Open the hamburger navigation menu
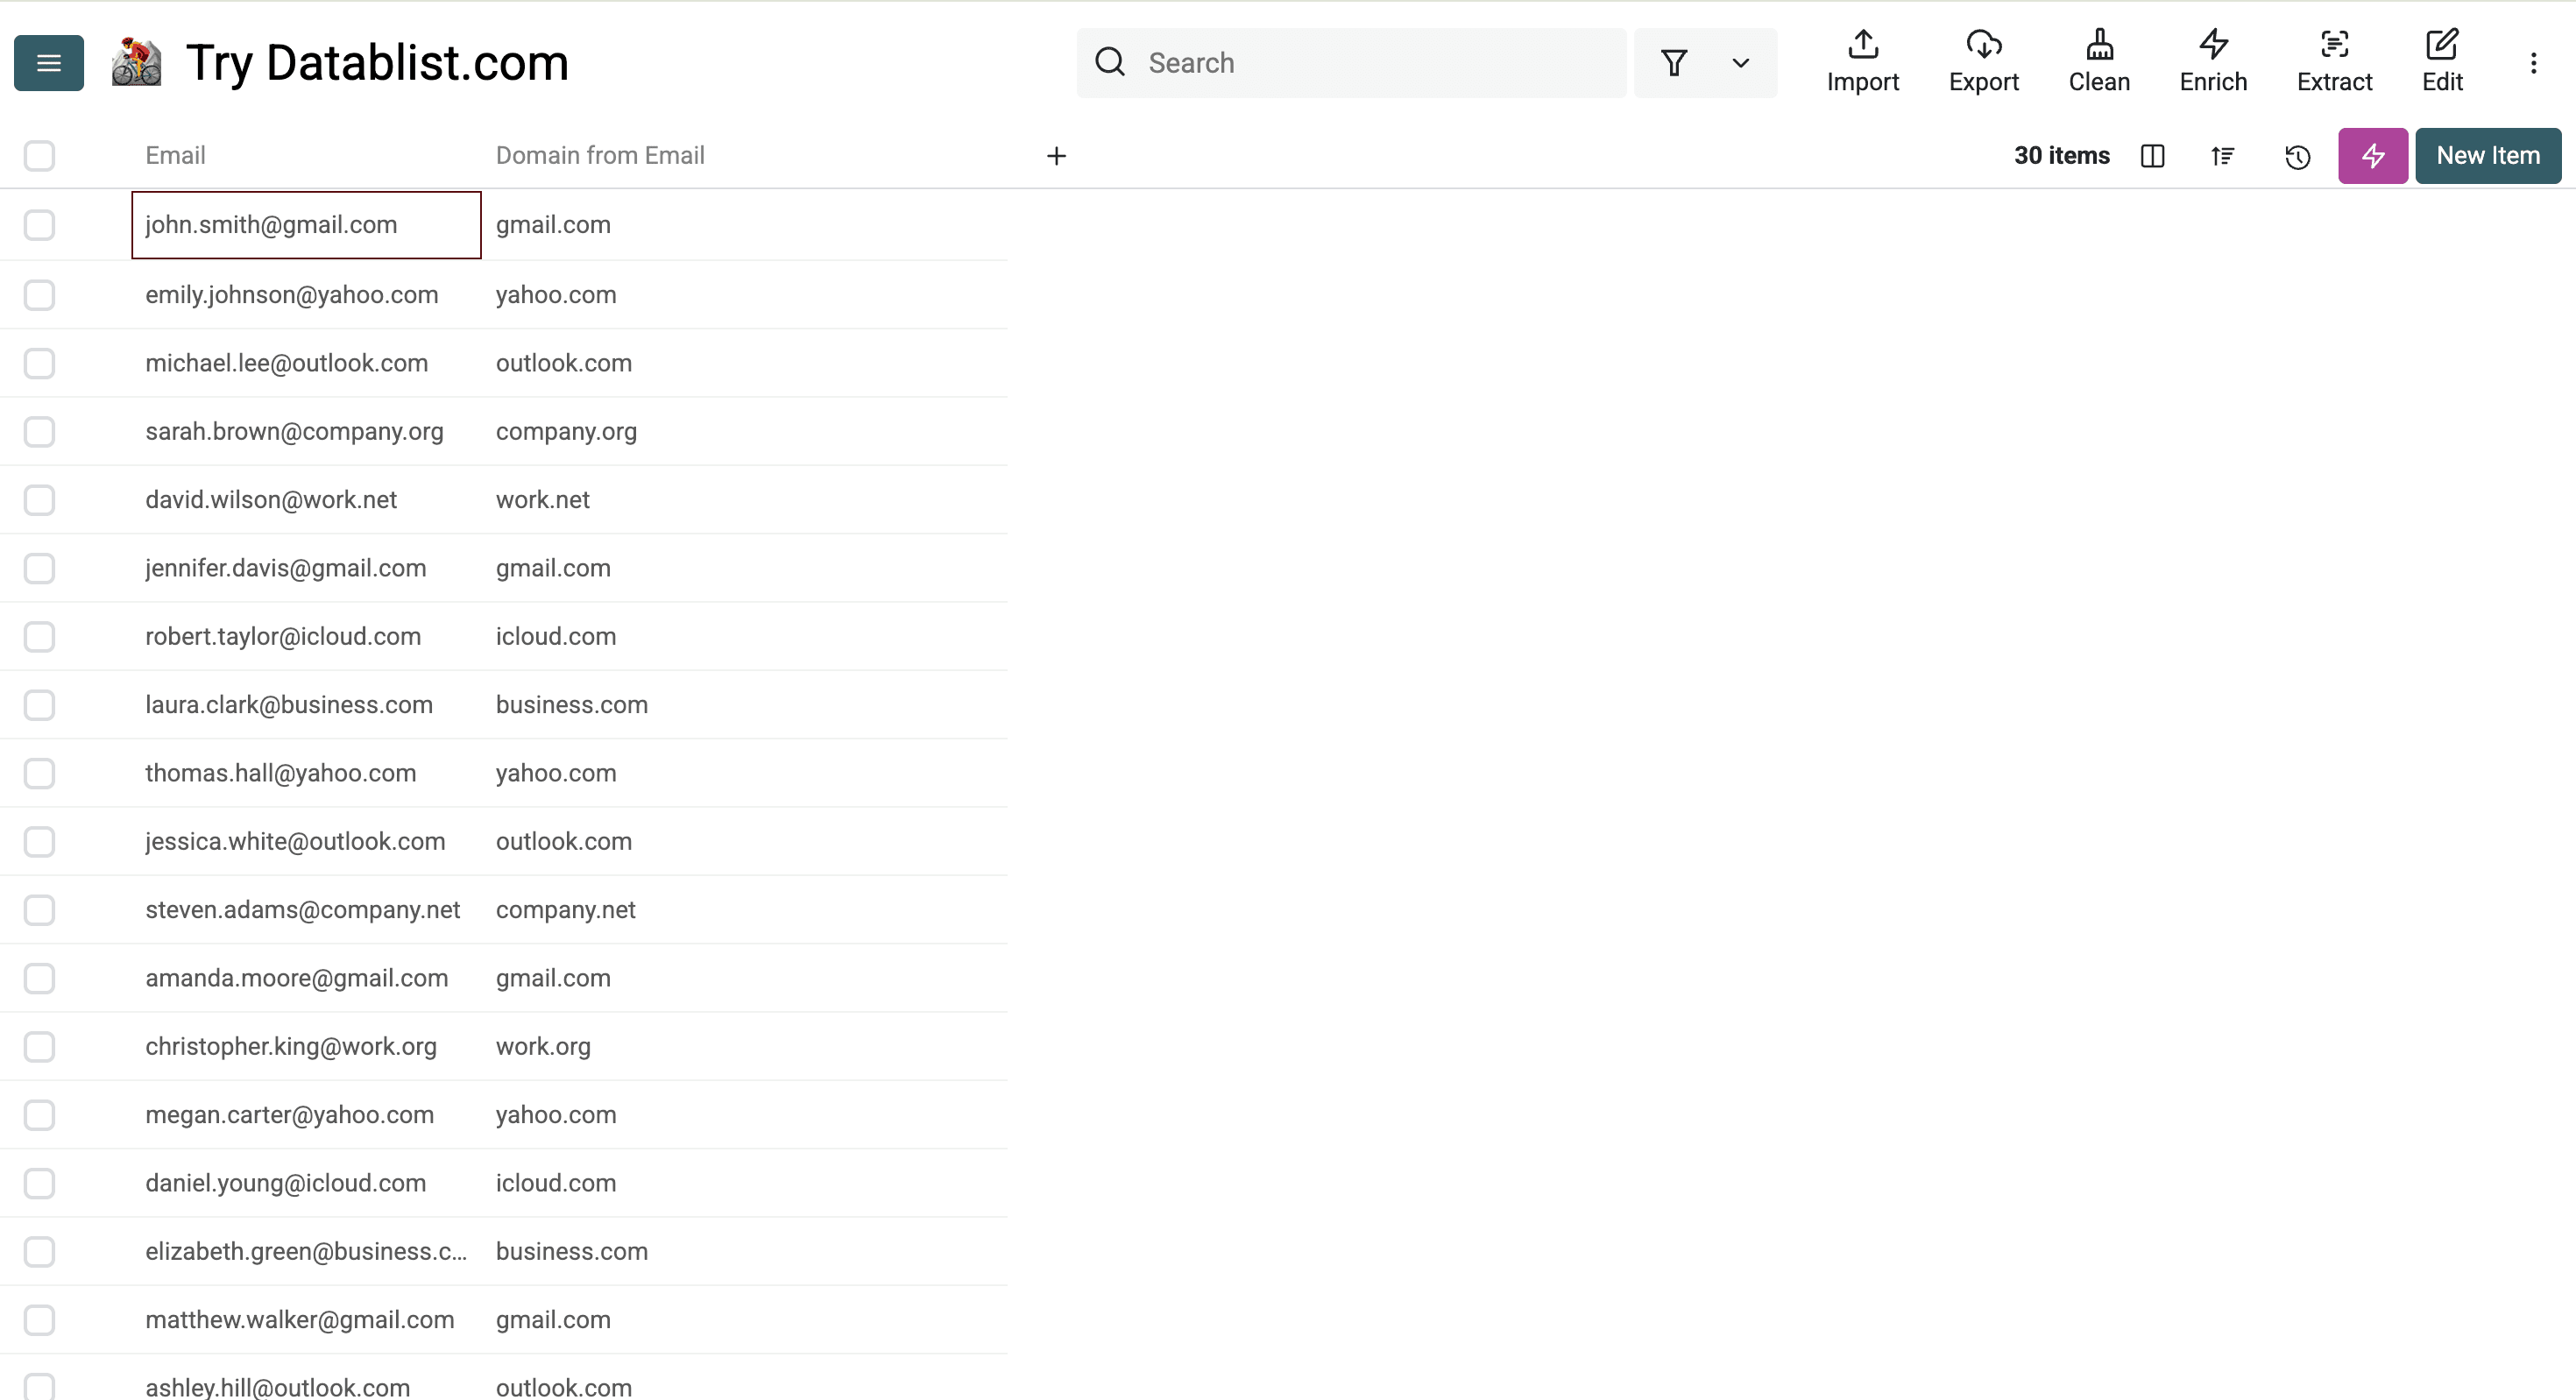Image resolution: width=2576 pixels, height=1400 pixels. click(x=47, y=62)
